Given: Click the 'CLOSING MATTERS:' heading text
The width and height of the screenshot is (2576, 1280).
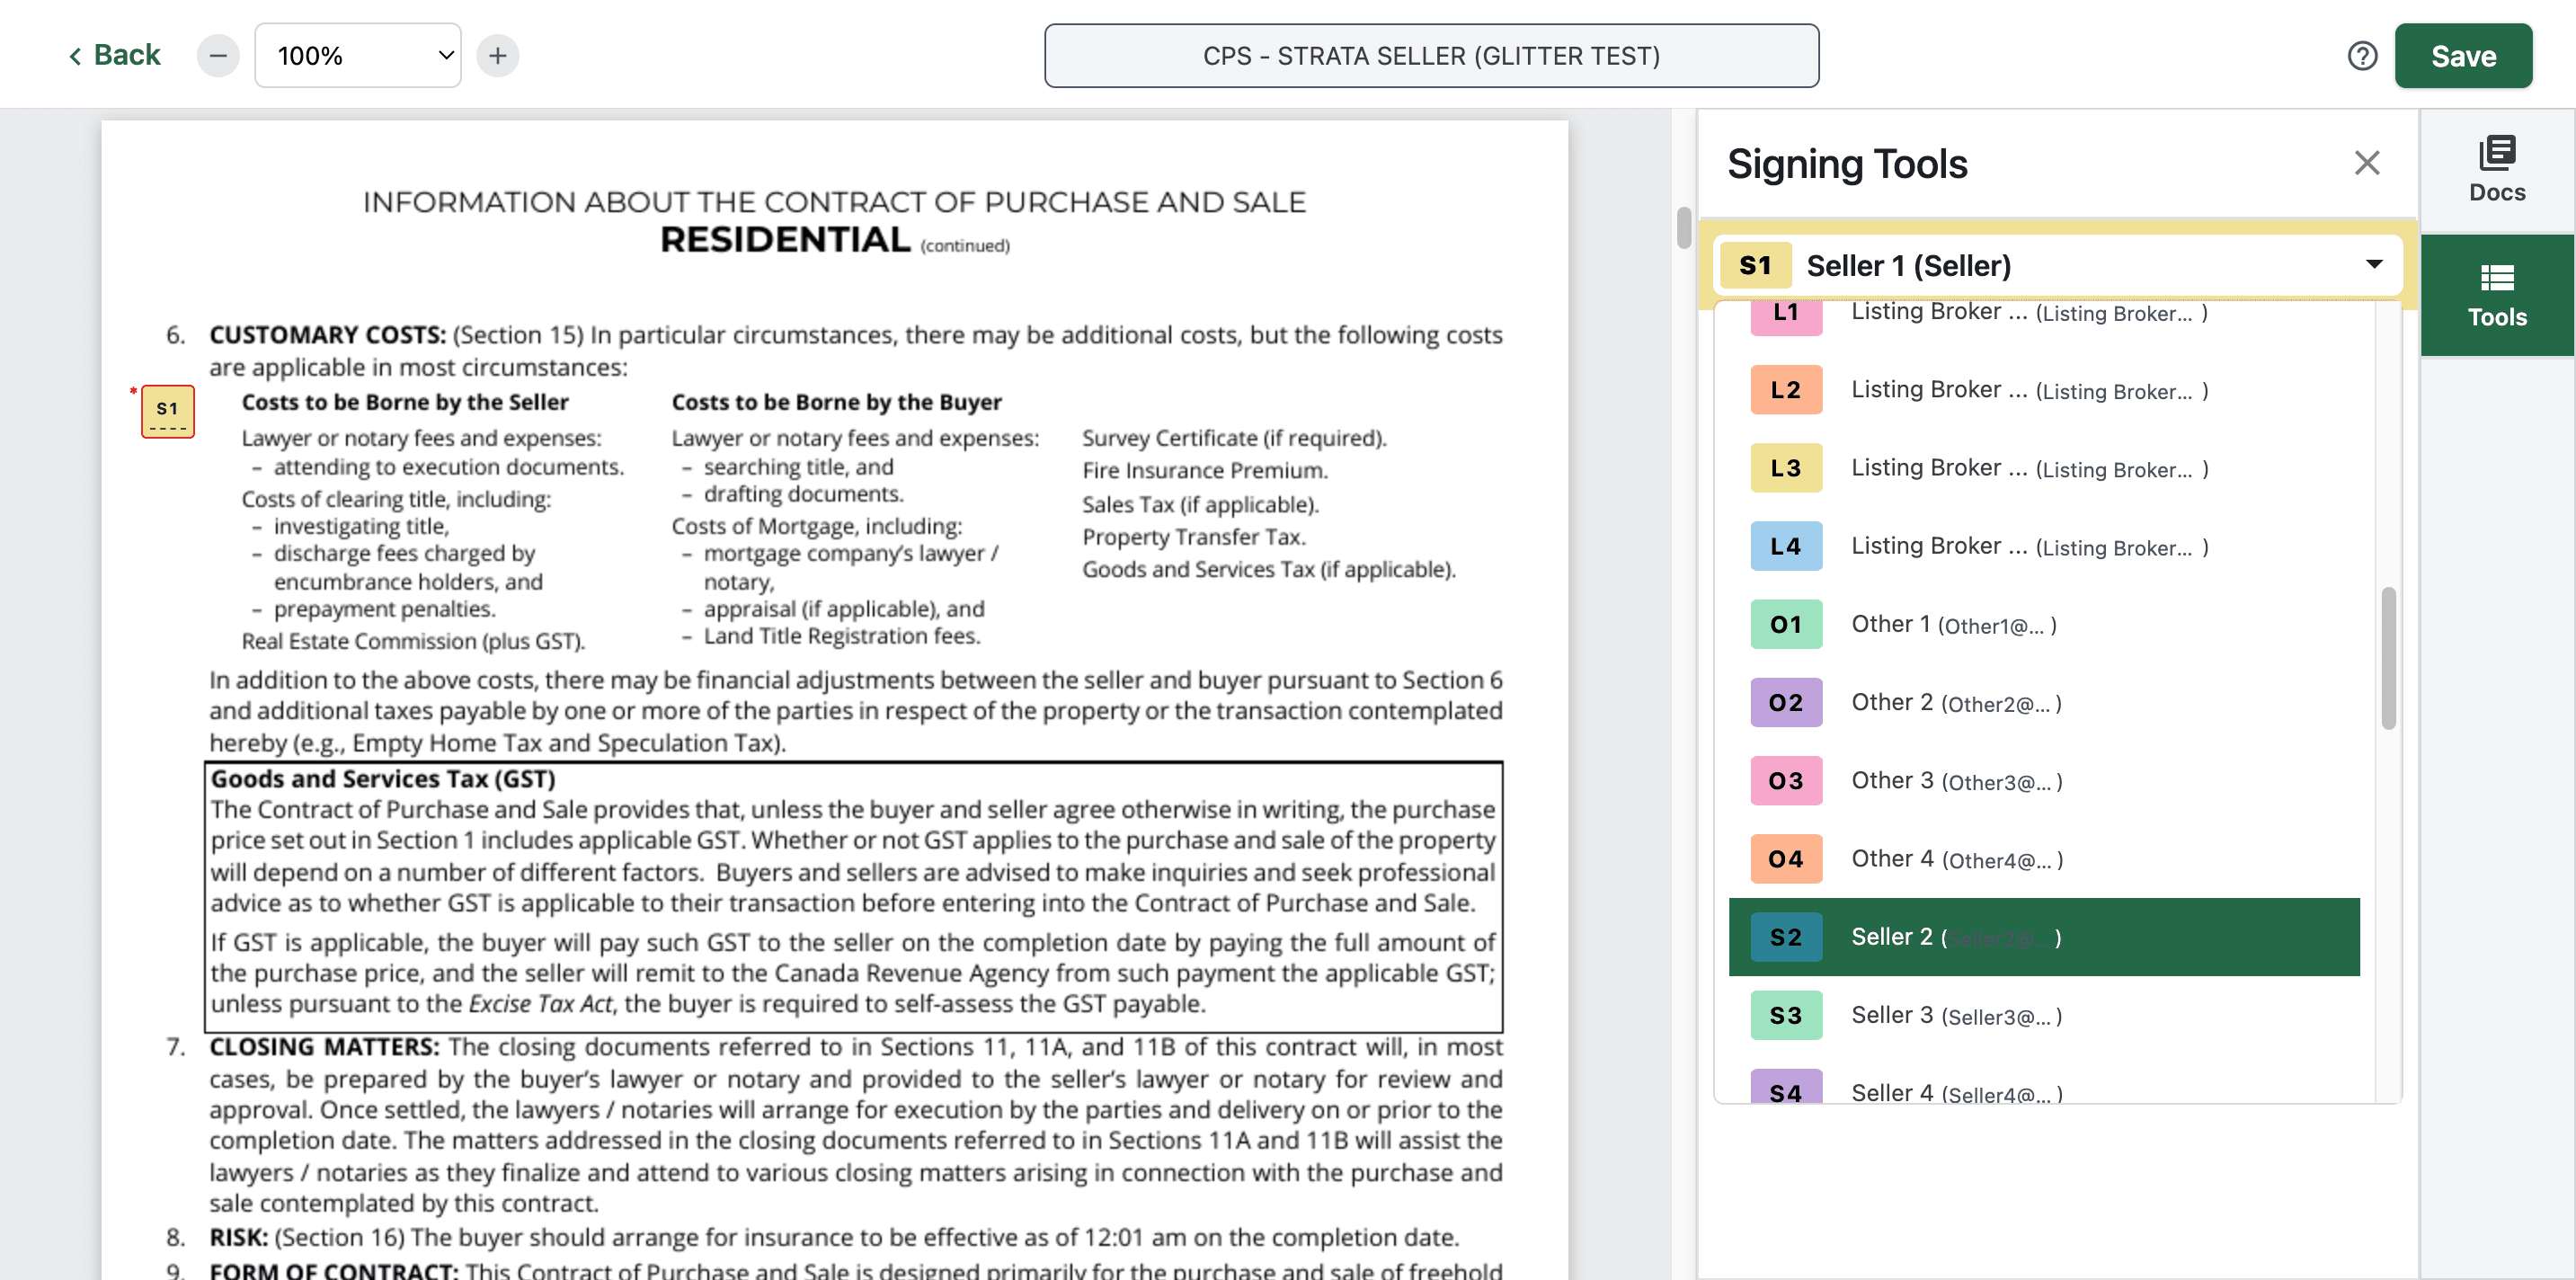Looking at the screenshot, I should (x=324, y=1047).
